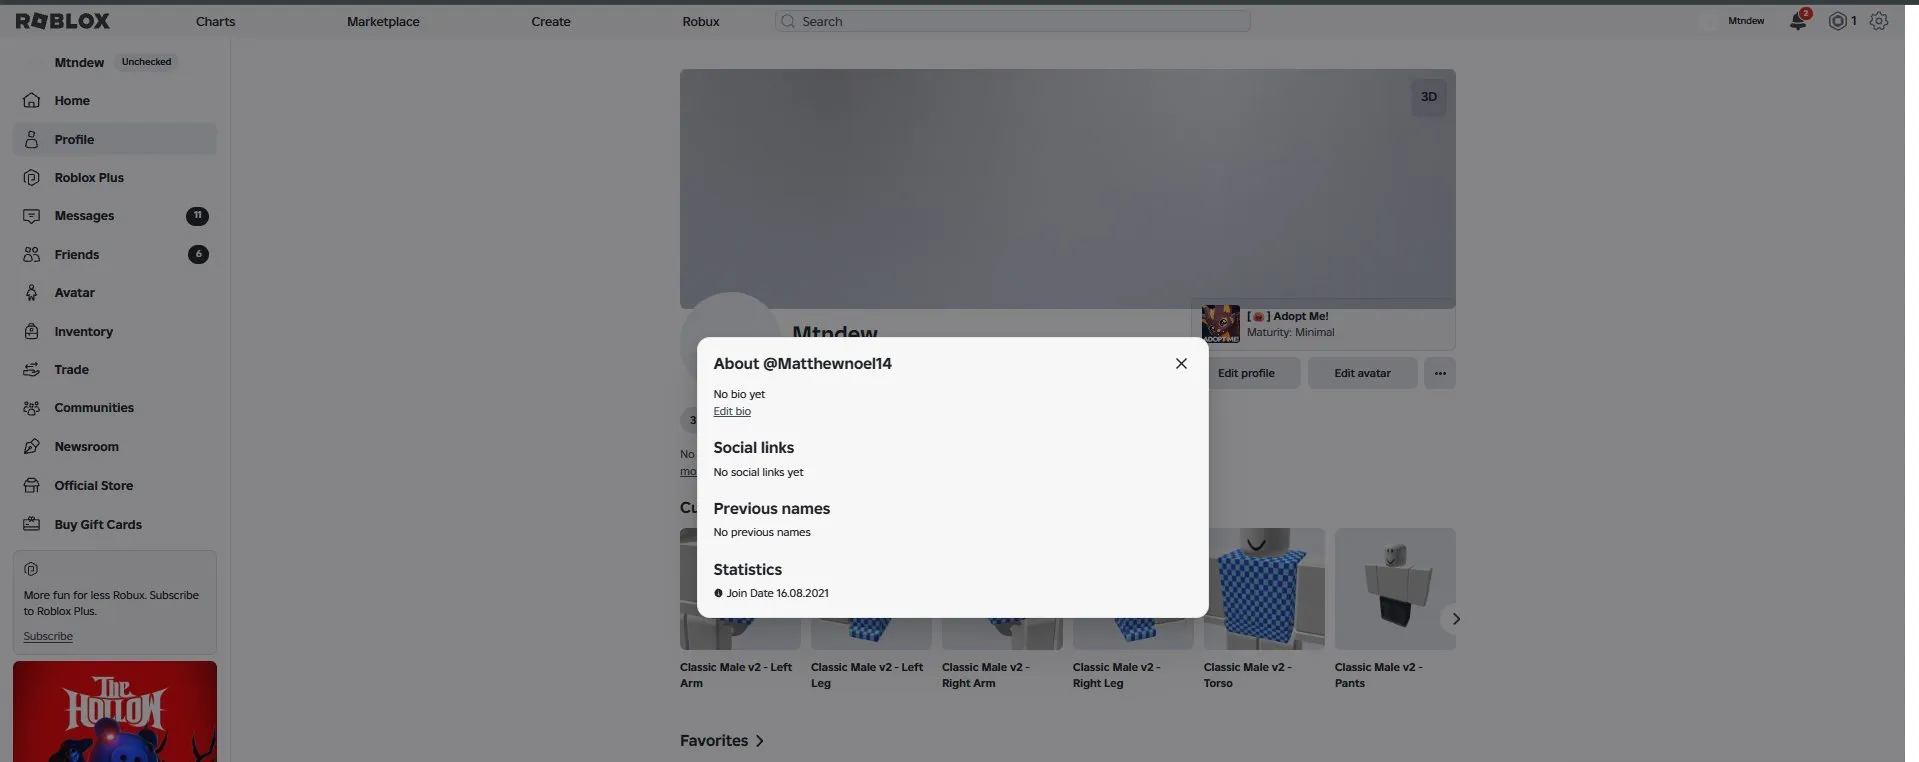
Task: Click the Trade sidebar icon
Action: pos(32,370)
